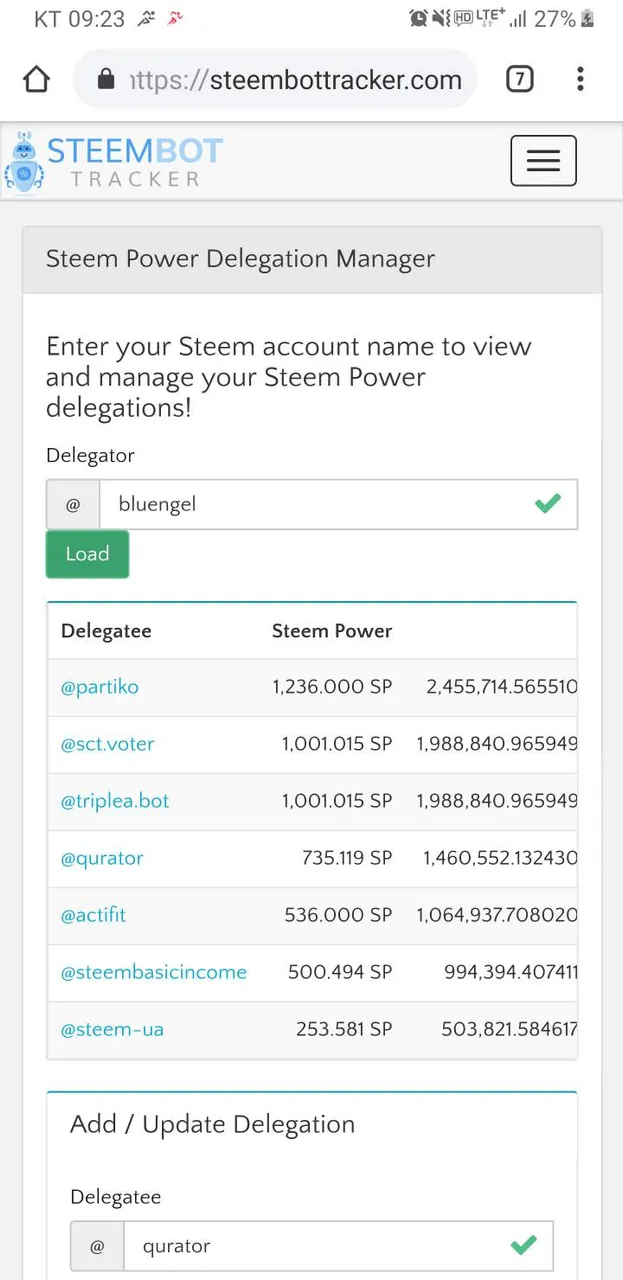Open the SteemBot Tracker logo homepage
Image resolution: width=623 pixels, height=1280 pixels.
113,161
